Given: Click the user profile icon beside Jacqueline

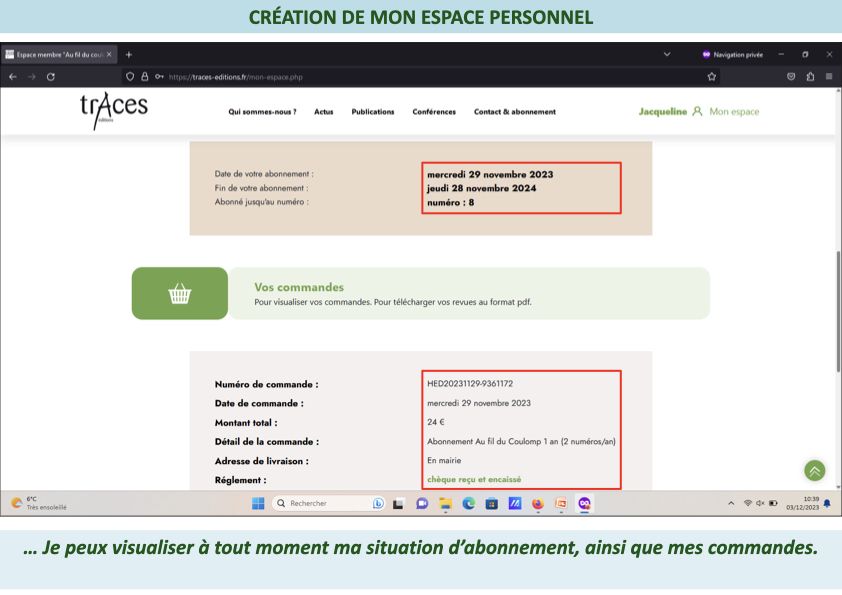Looking at the screenshot, I should click(697, 111).
